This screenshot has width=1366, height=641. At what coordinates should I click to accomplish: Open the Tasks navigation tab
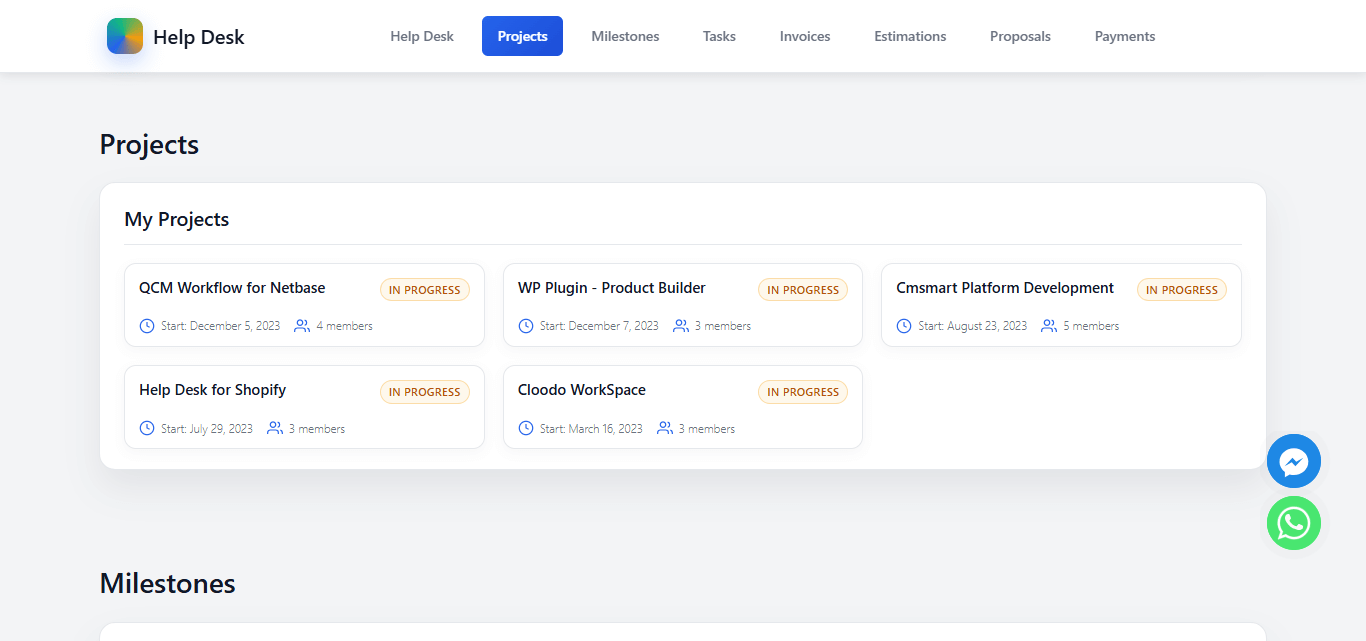click(719, 36)
